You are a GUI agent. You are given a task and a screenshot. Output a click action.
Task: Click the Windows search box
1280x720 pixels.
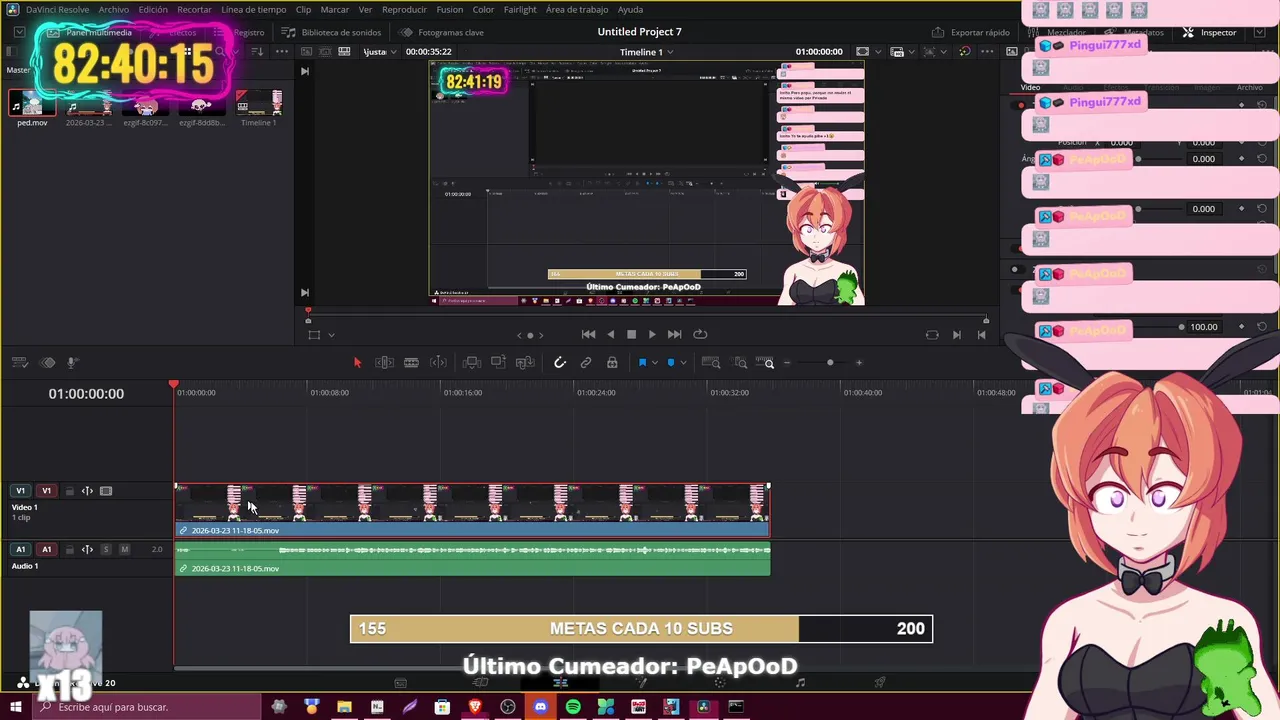pos(146,707)
